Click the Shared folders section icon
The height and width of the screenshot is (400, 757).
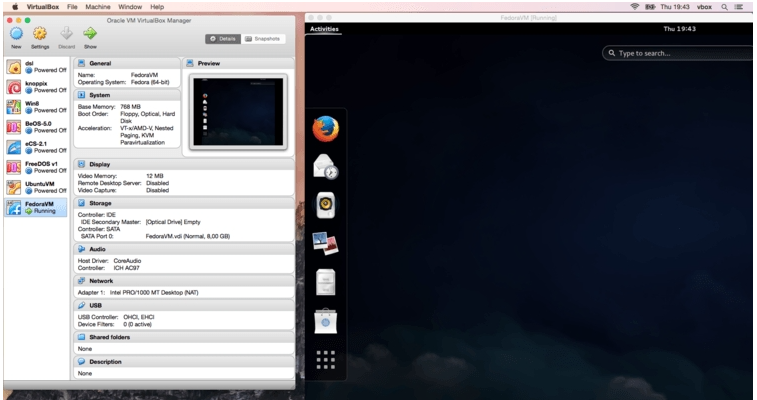82,337
